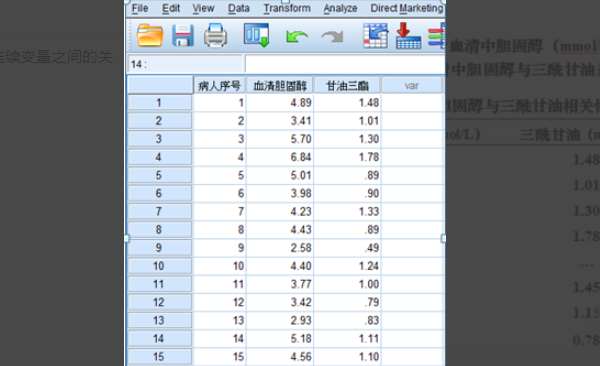Click the cell containing .49
This screenshot has height=366, width=600.
click(x=347, y=248)
